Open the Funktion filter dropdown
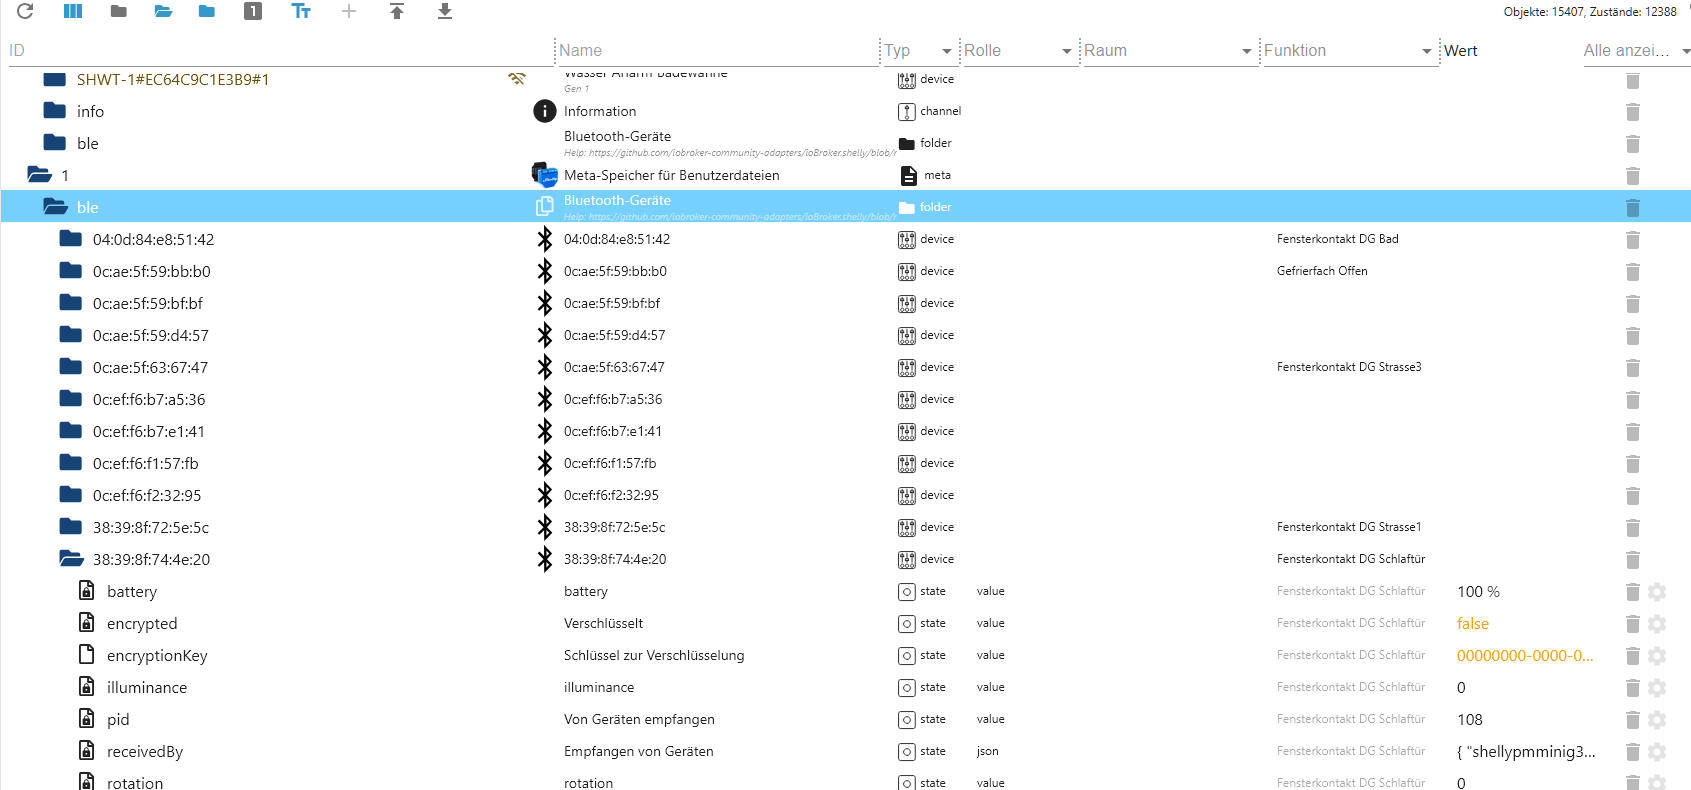 click(1426, 51)
